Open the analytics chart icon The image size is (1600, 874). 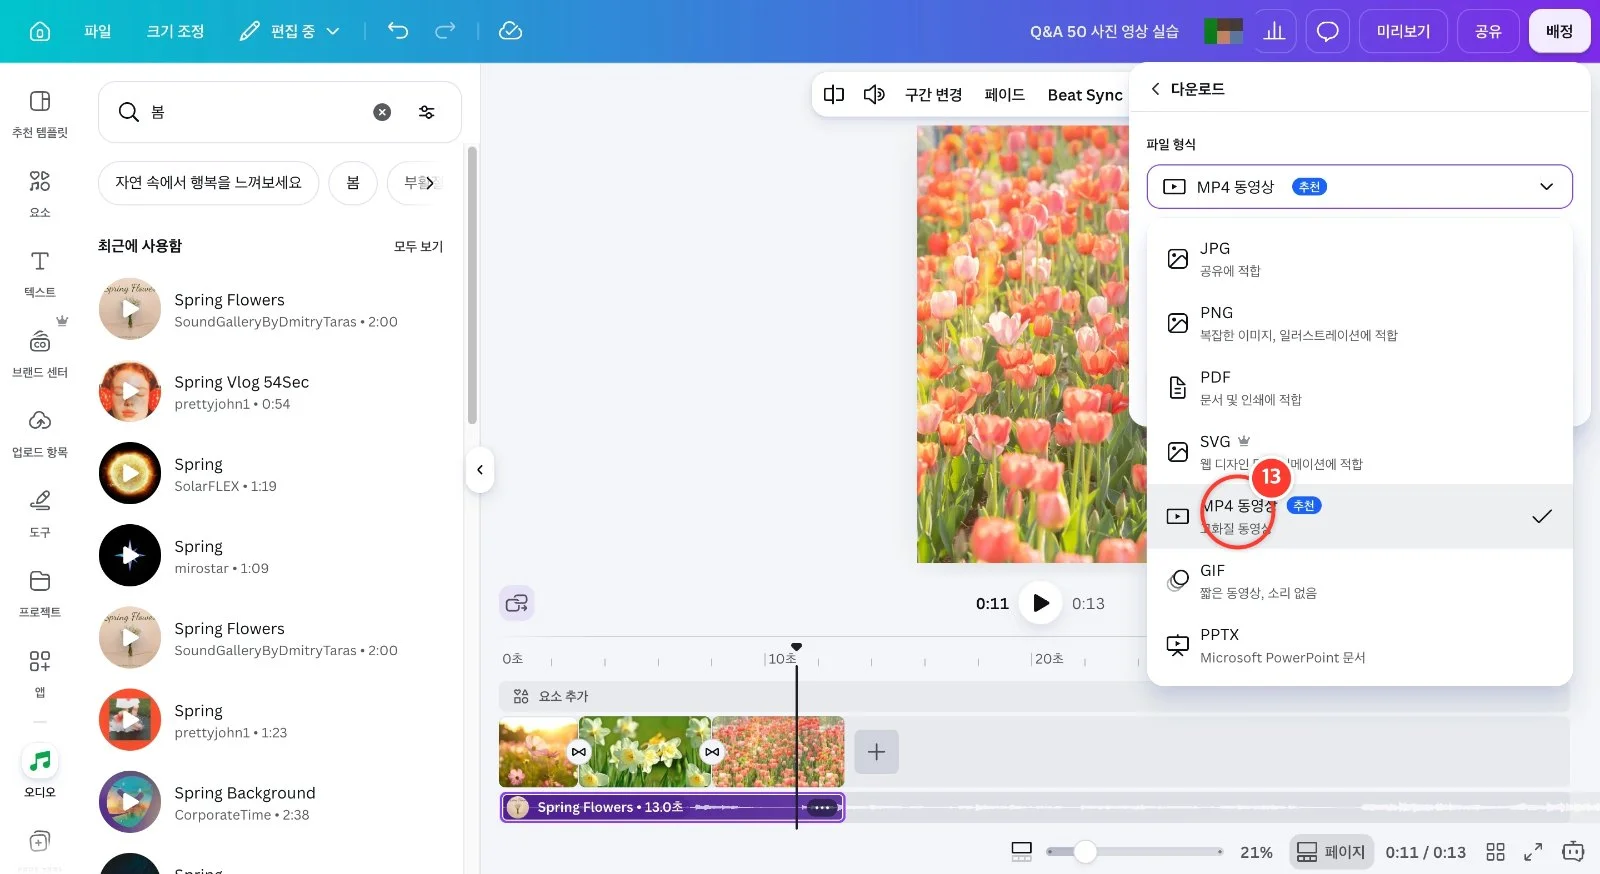(x=1274, y=31)
